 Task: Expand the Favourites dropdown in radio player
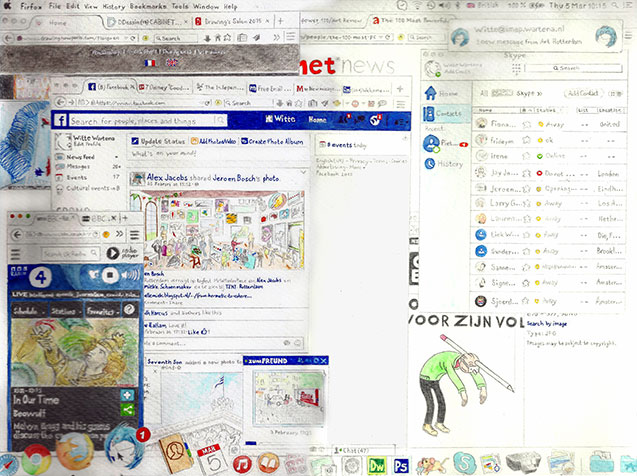pyautogui.click(x=102, y=312)
